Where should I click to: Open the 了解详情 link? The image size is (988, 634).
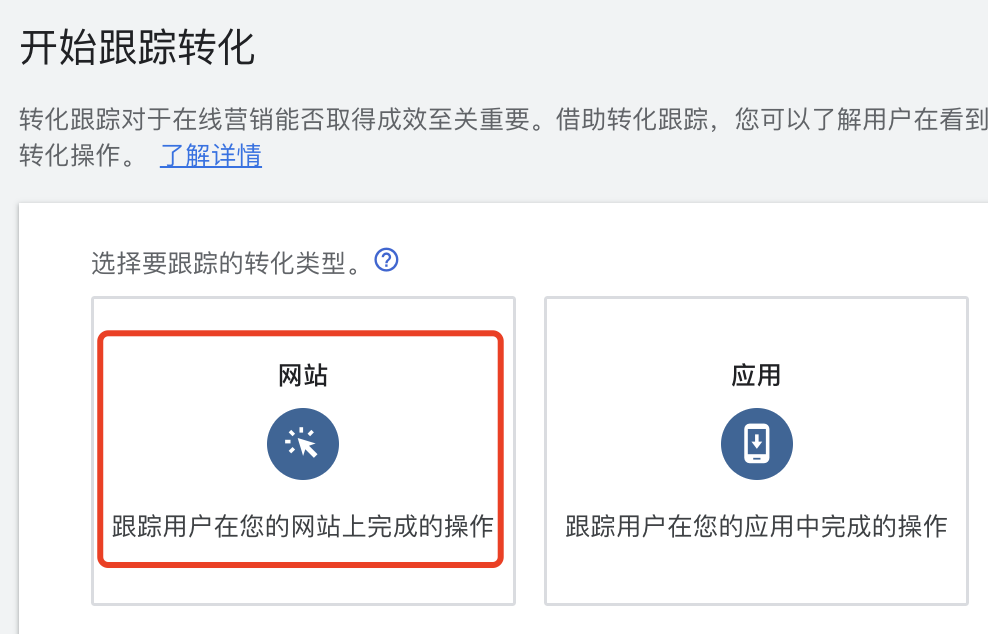click(x=210, y=157)
